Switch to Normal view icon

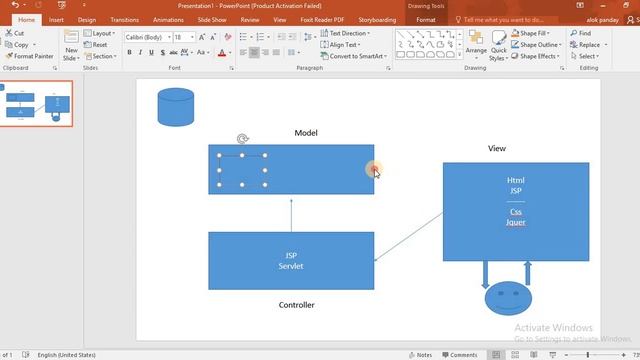(496, 355)
